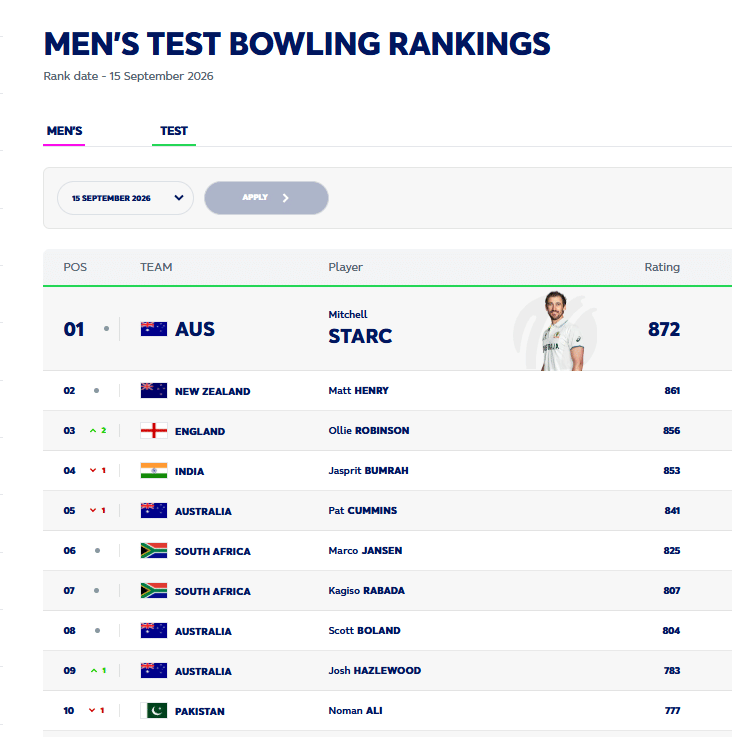Click the Rating column header
The width and height of the screenshot is (732, 737).
(662, 267)
